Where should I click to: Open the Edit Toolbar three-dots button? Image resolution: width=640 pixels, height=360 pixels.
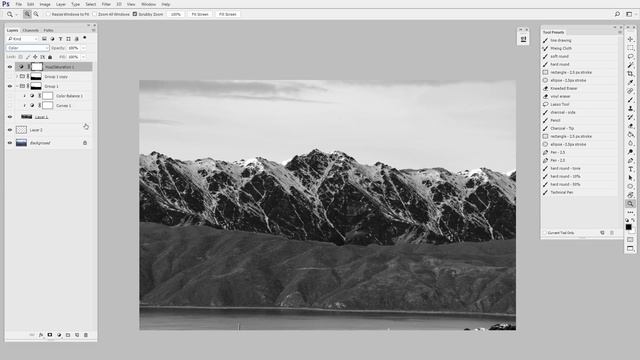pyautogui.click(x=630, y=212)
